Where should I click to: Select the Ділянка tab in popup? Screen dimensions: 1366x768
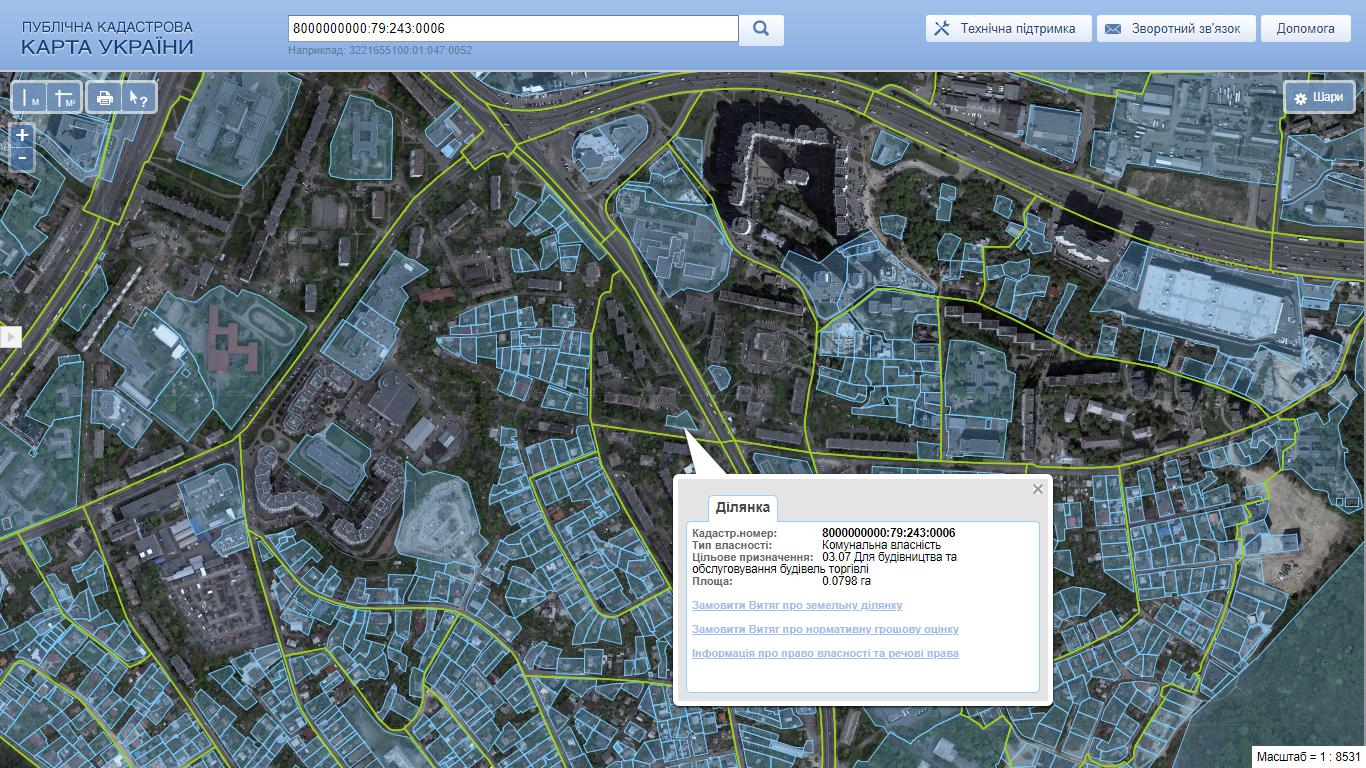(742, 507)
